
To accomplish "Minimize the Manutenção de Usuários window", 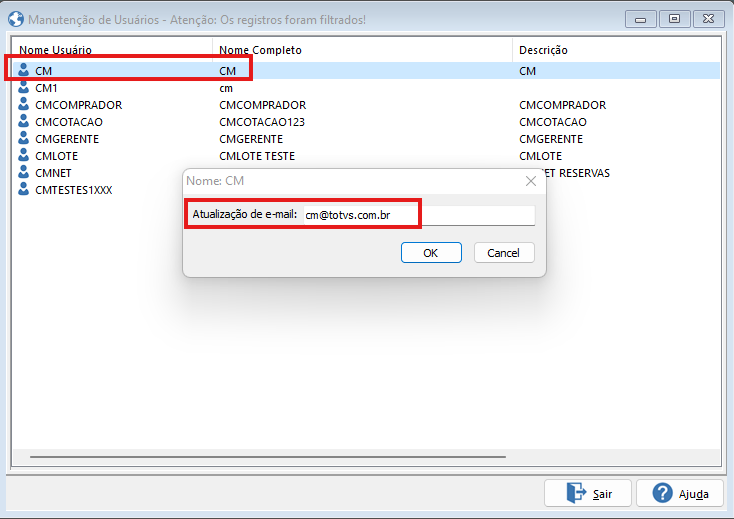I will pyautogui.click(x=640, y=19).
